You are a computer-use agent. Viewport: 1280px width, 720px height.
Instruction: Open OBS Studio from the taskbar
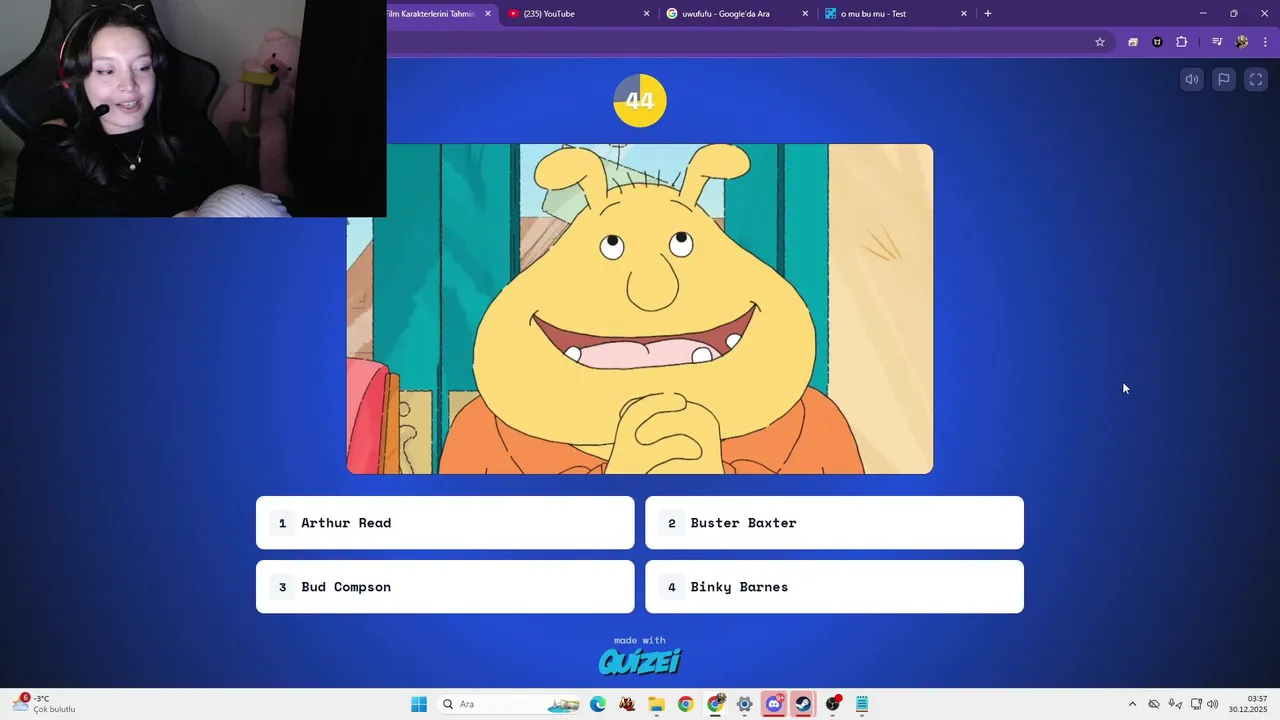pos(833,704)
